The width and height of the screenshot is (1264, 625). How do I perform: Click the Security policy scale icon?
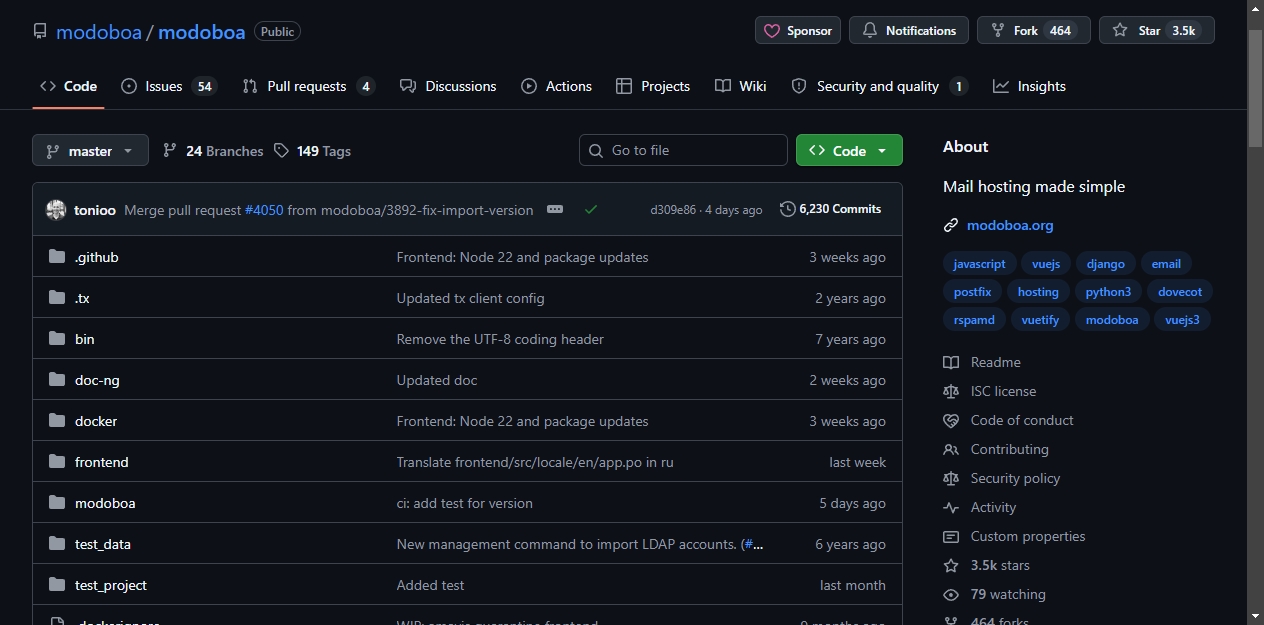[951, 478]
